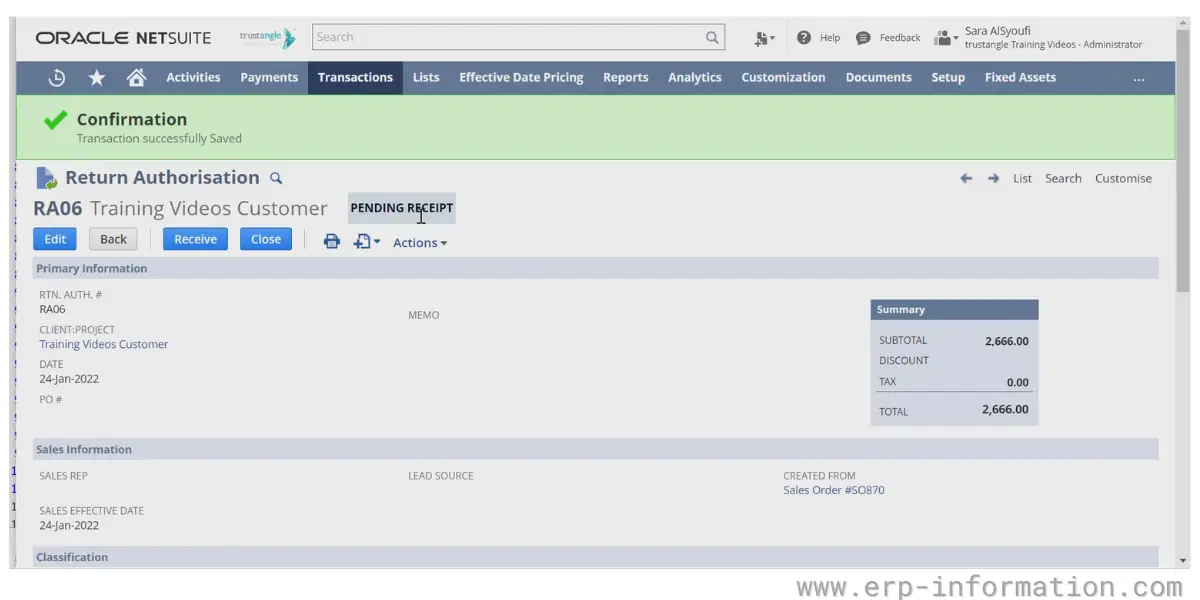Open the Recent Records clock icon

point(57,78)
